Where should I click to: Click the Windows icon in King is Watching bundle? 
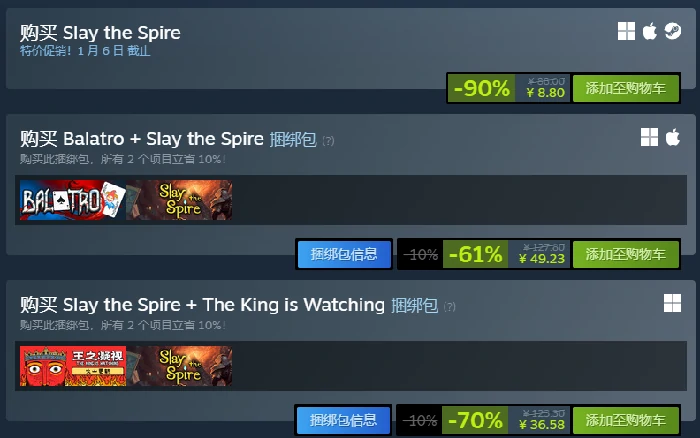(x=672, y=303)
